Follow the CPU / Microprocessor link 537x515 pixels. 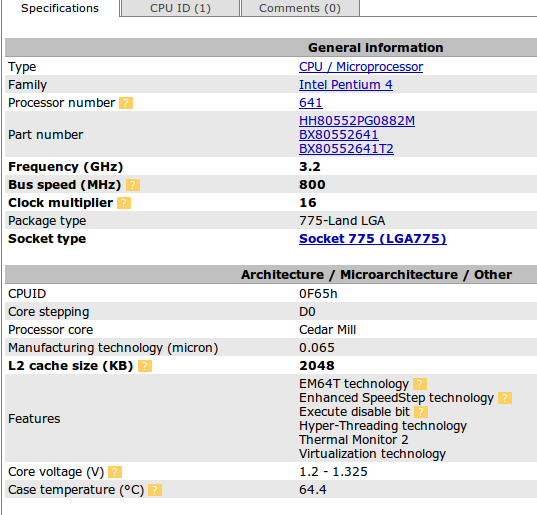point(361,67)
